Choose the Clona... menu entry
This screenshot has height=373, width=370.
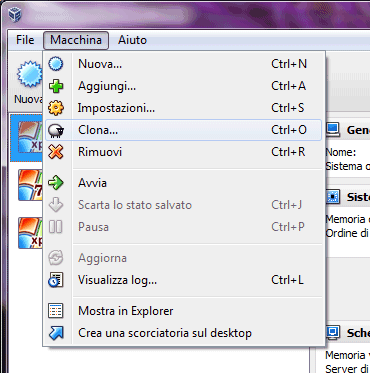[183, 130]
